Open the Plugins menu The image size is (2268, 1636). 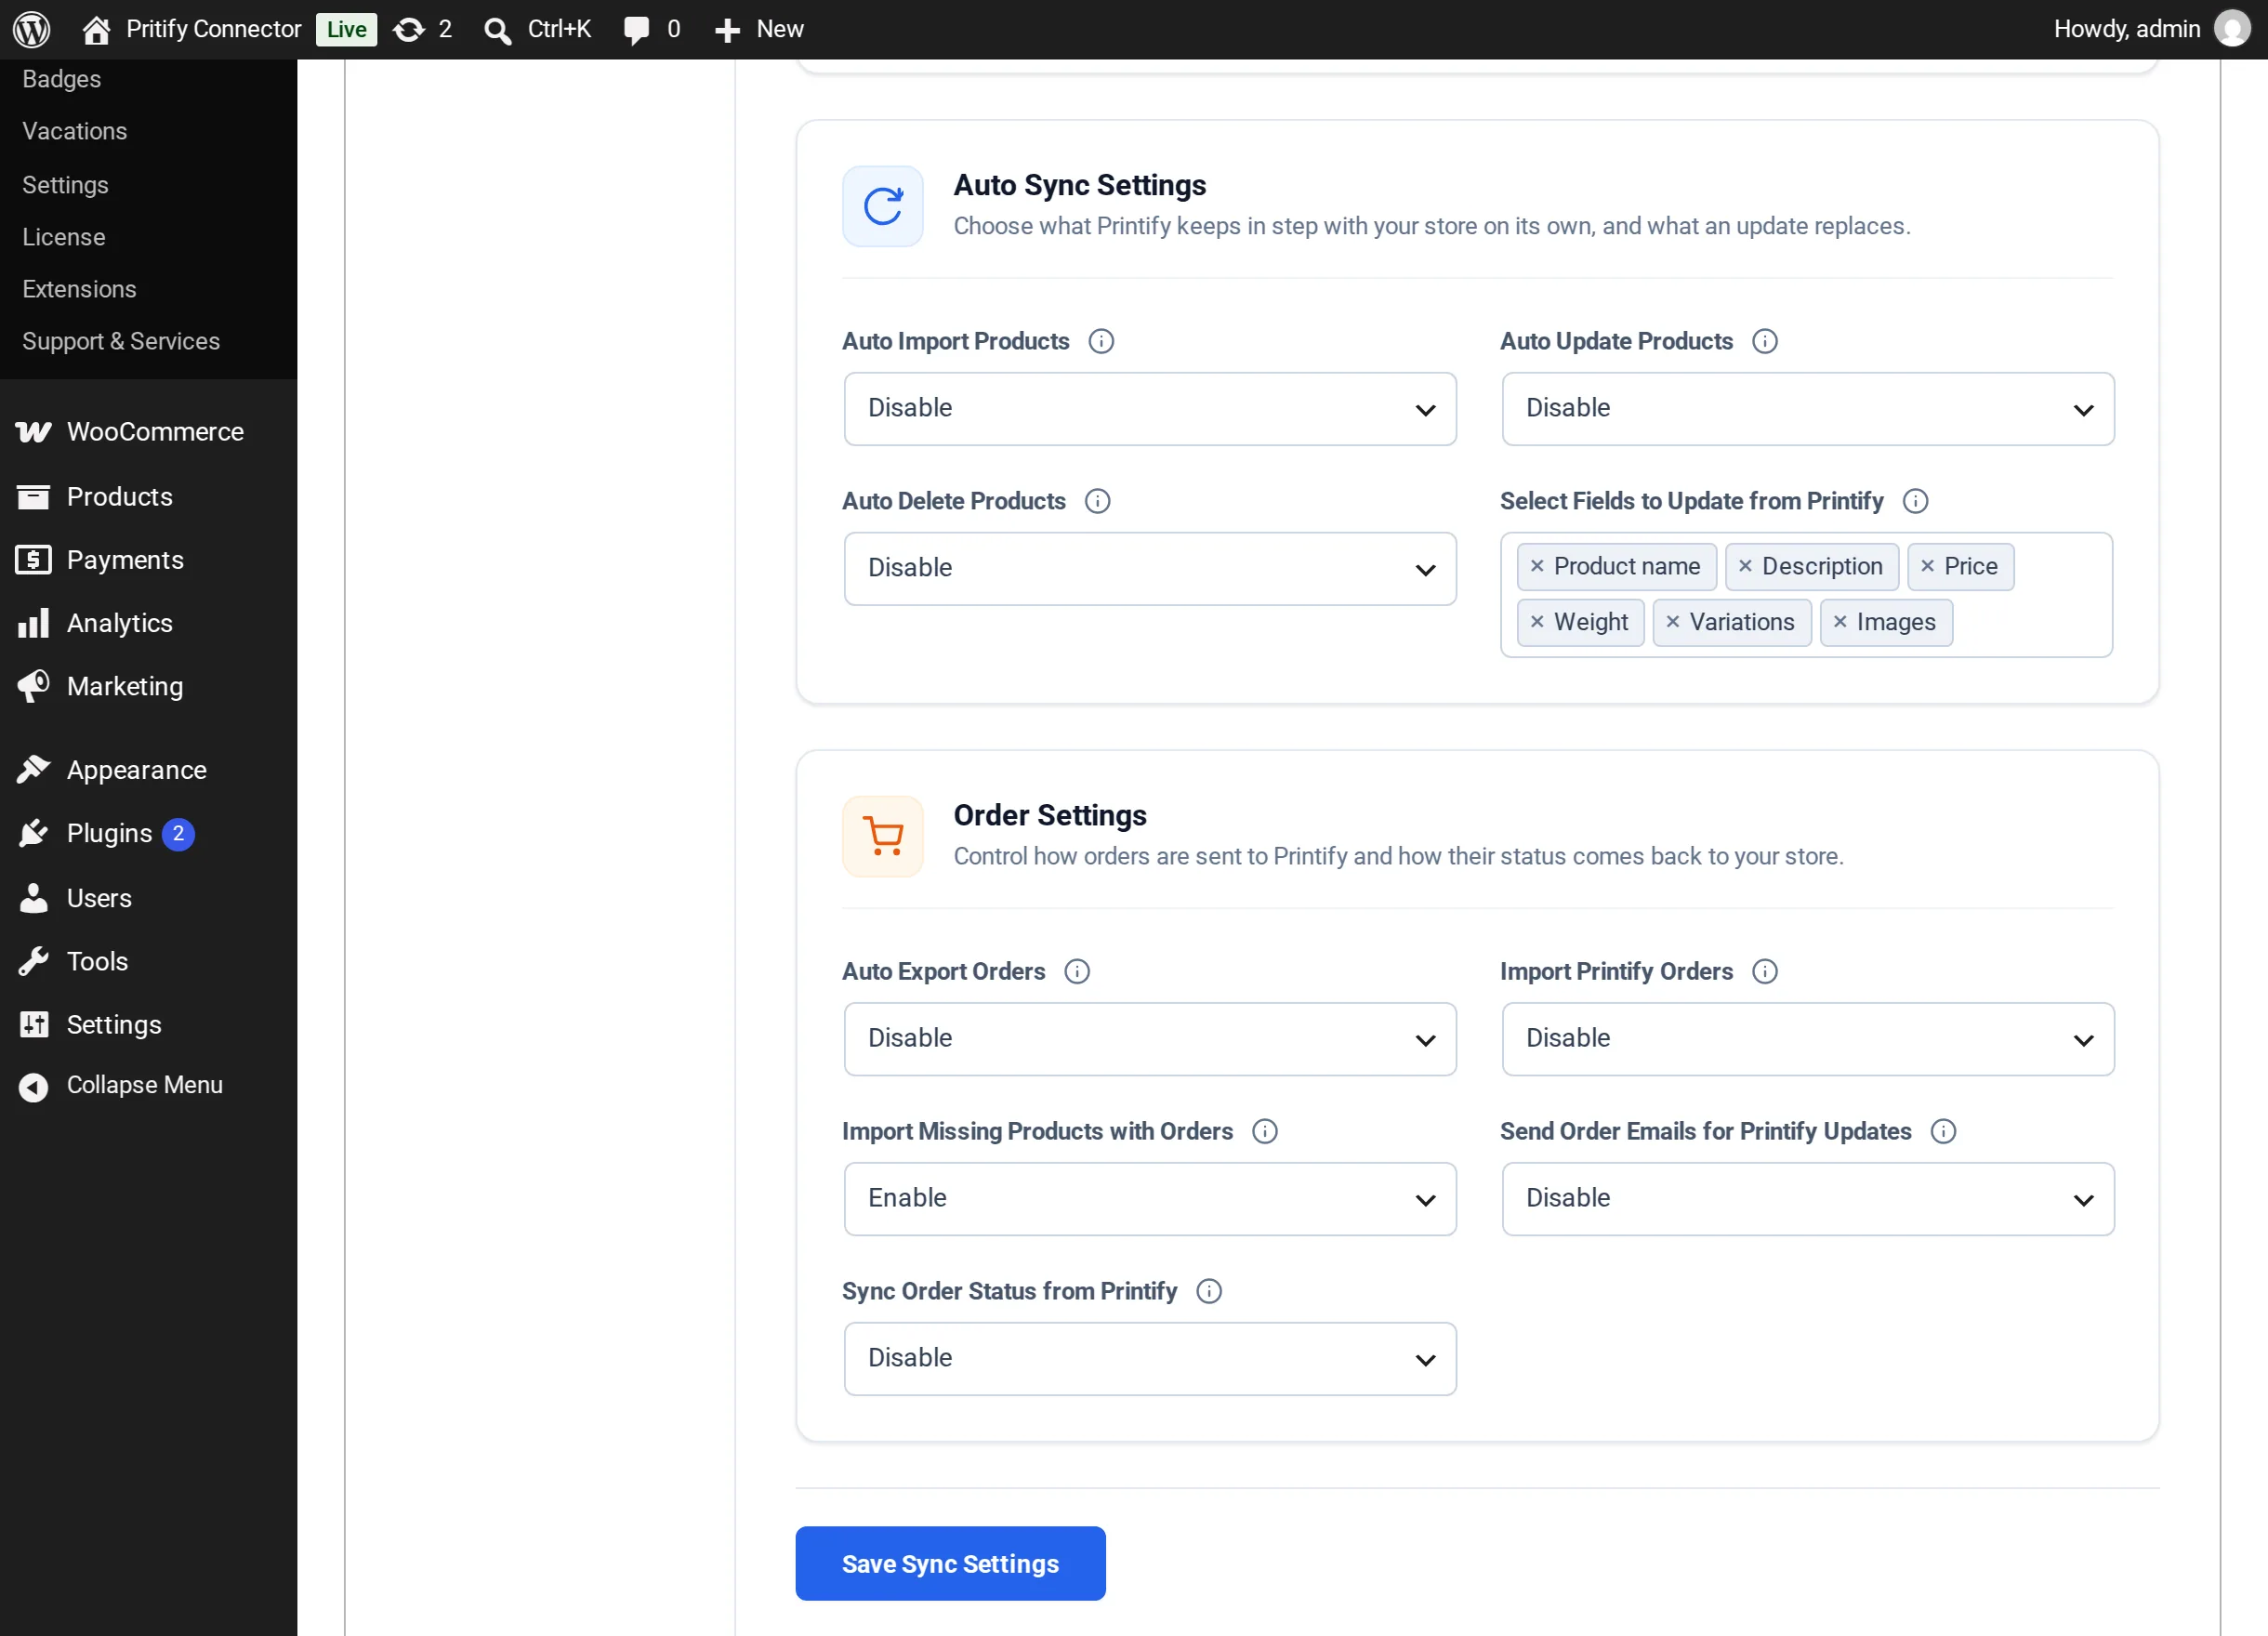[148, 833]
